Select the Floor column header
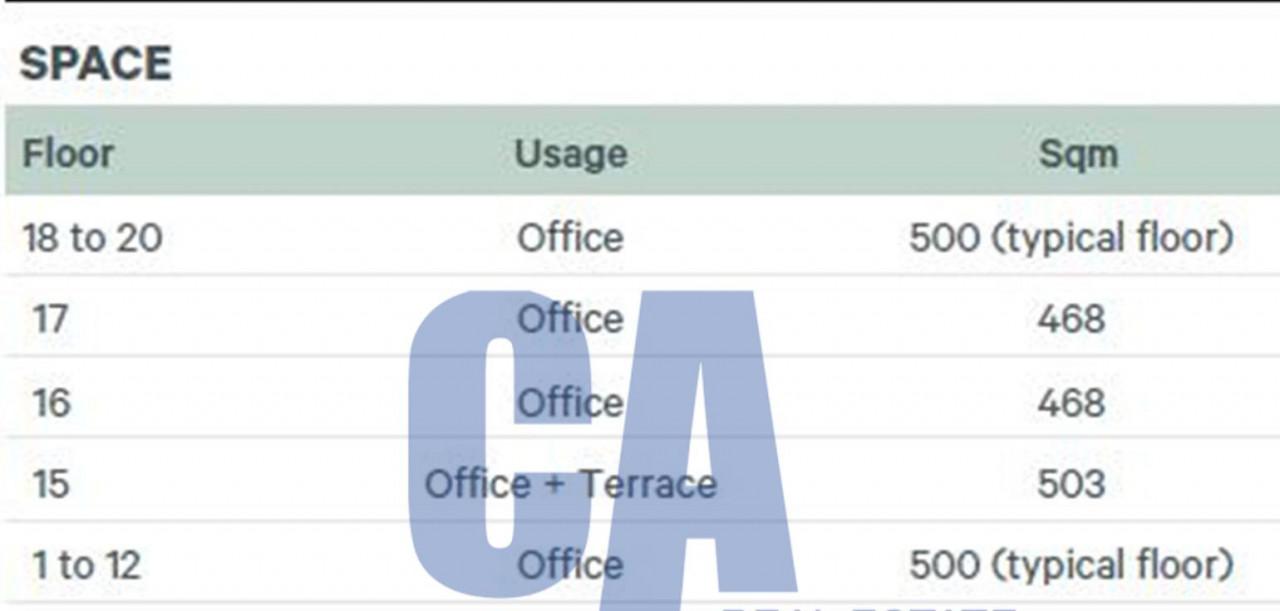This screenshot has width=1280, height=611. point(68,154)
